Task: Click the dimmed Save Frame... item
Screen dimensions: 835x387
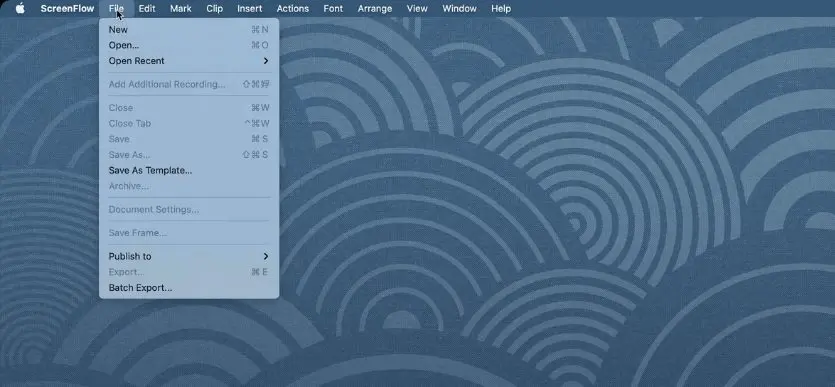Action: point(189,233)
